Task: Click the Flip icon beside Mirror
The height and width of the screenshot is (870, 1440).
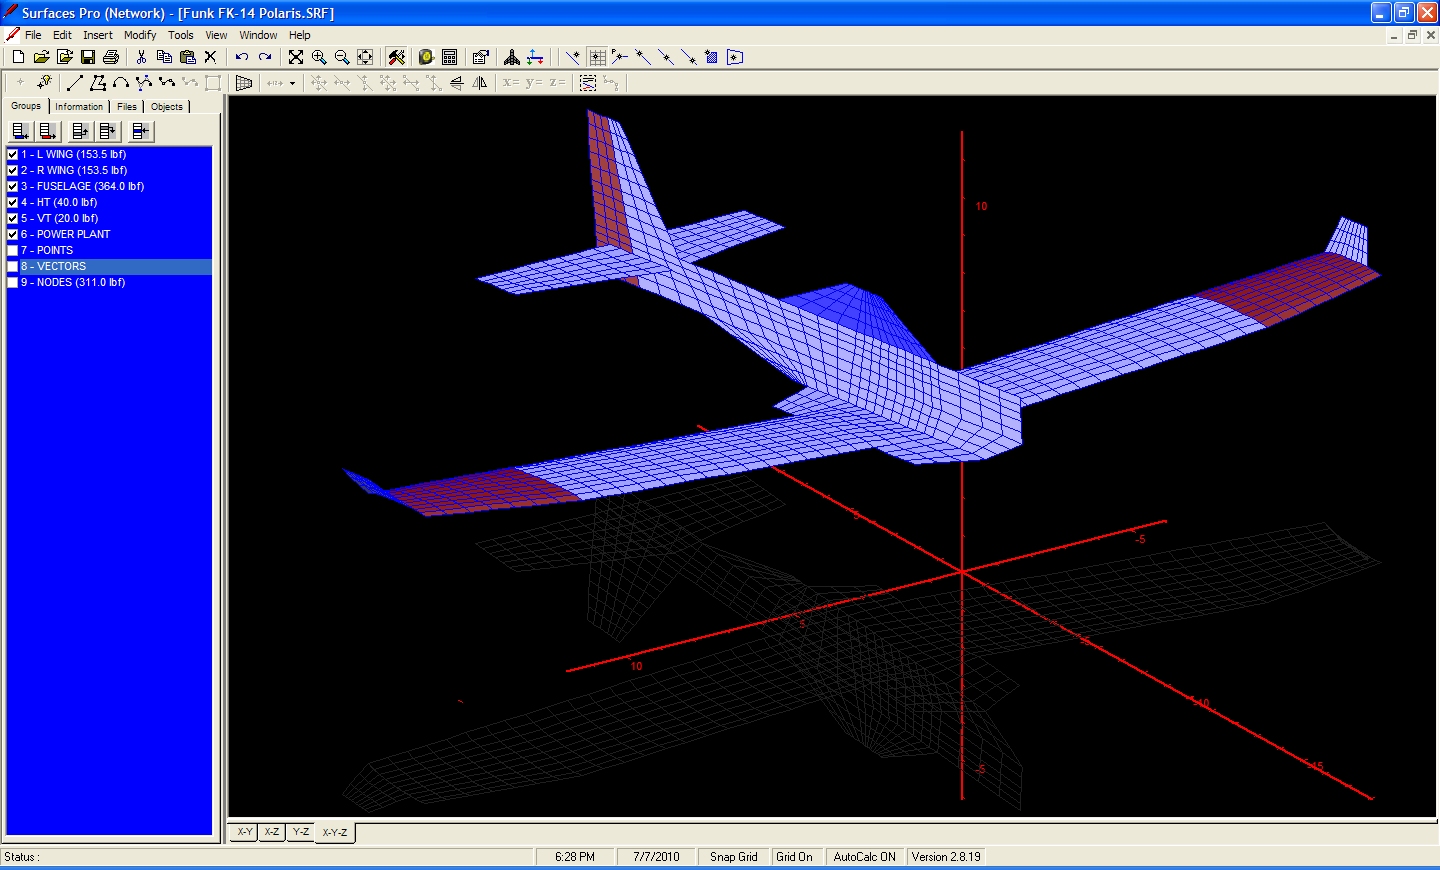Action: (x=457, y=83)
